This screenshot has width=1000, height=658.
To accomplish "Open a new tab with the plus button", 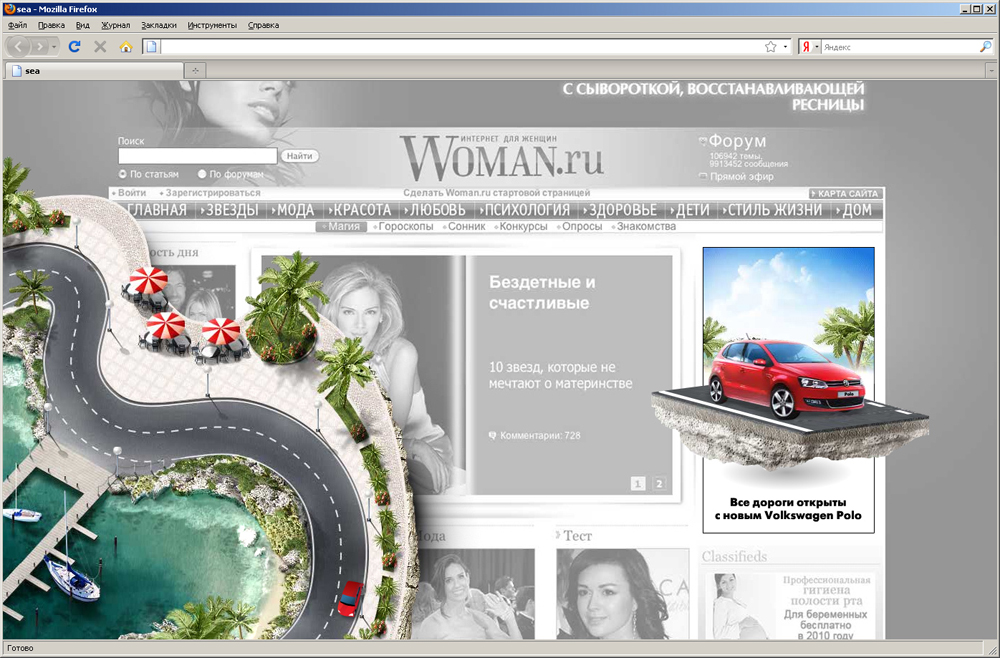I will coord(195,71).
